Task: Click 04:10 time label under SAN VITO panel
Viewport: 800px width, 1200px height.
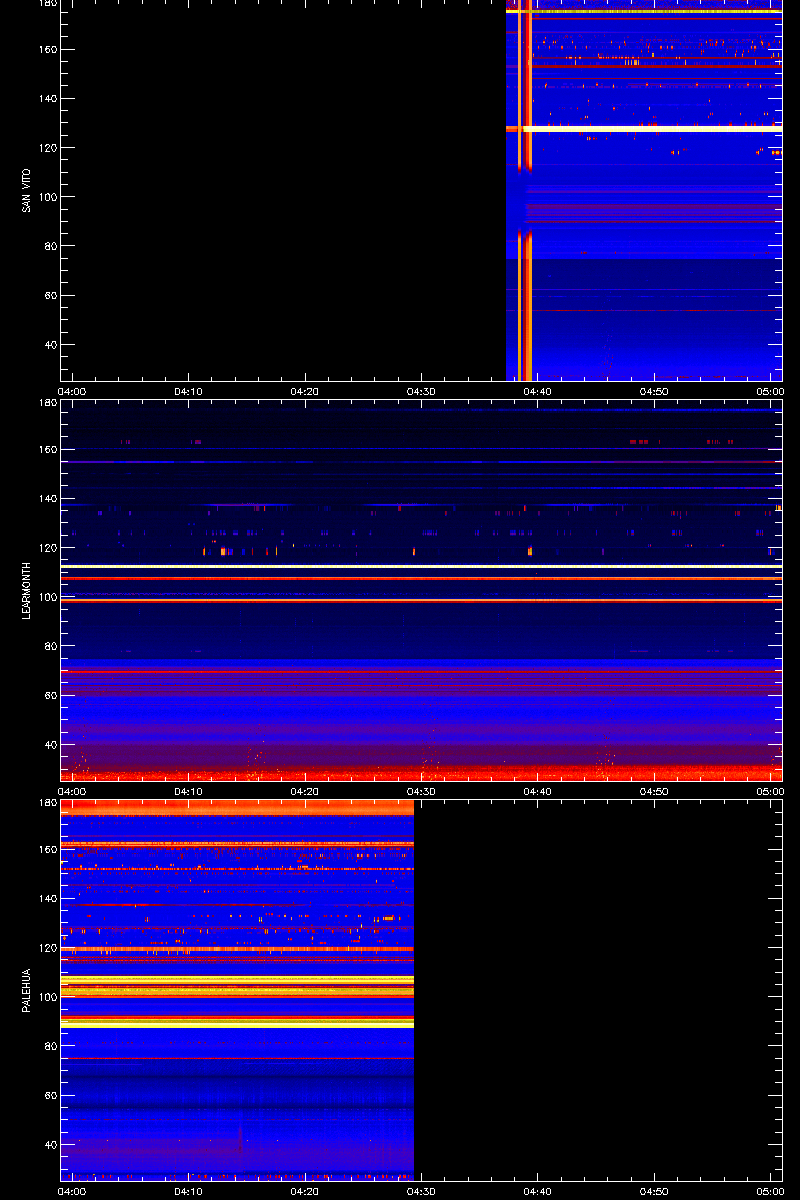Action: 189,392
